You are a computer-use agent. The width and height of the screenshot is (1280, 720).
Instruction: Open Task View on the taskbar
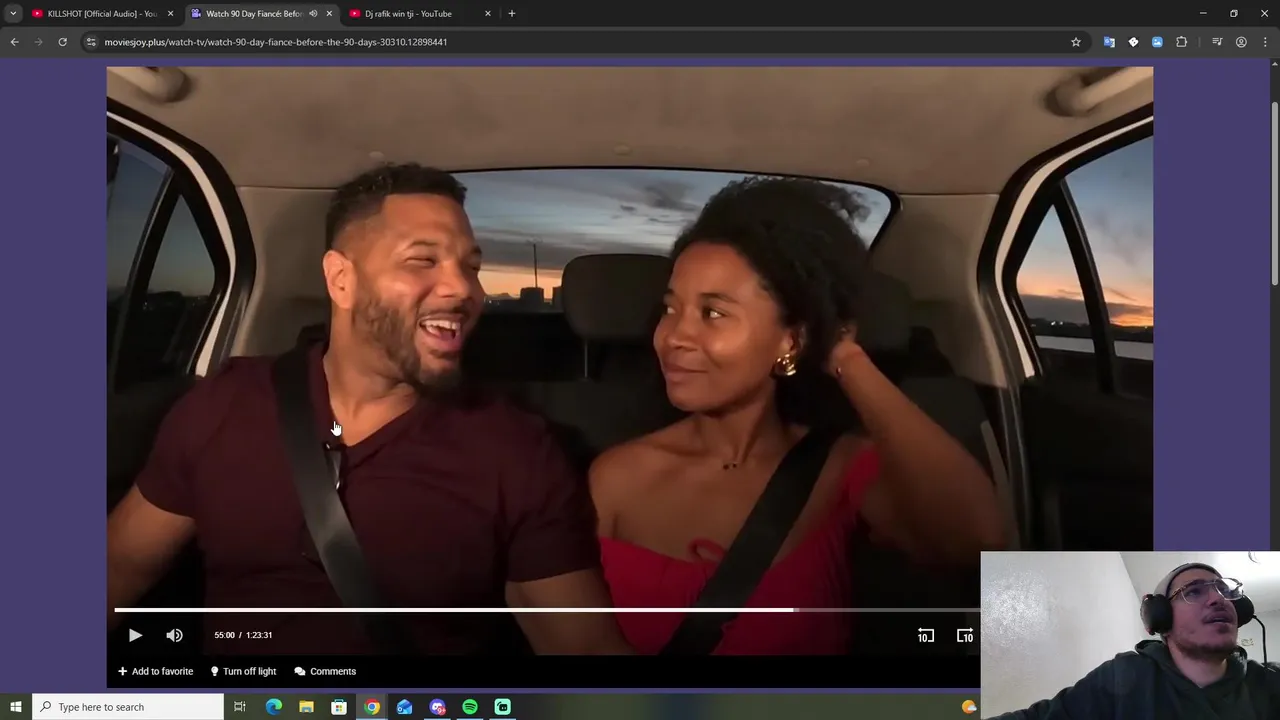[x=240, y=707]
